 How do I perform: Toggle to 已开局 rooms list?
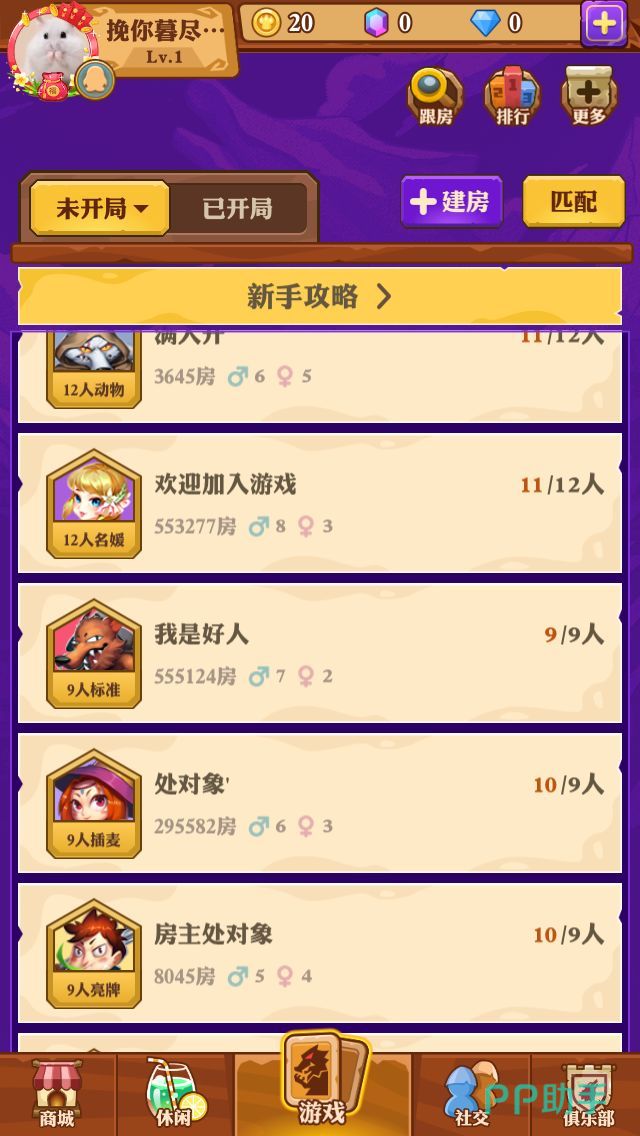[238, 209]
